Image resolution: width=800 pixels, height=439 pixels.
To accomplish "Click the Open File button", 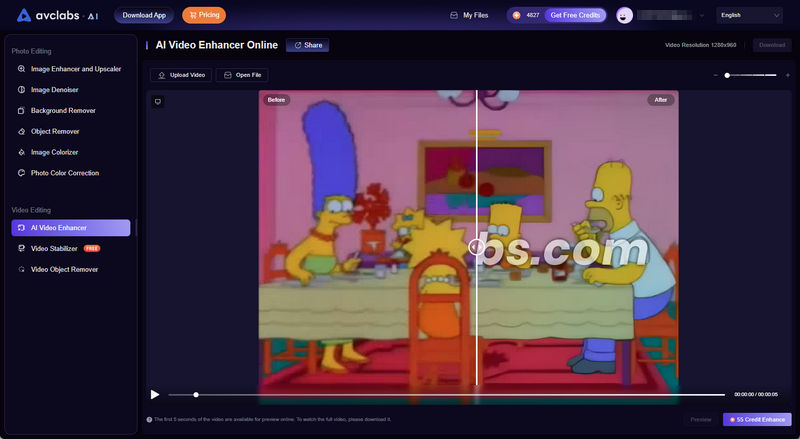I will [x=242, y=75].
